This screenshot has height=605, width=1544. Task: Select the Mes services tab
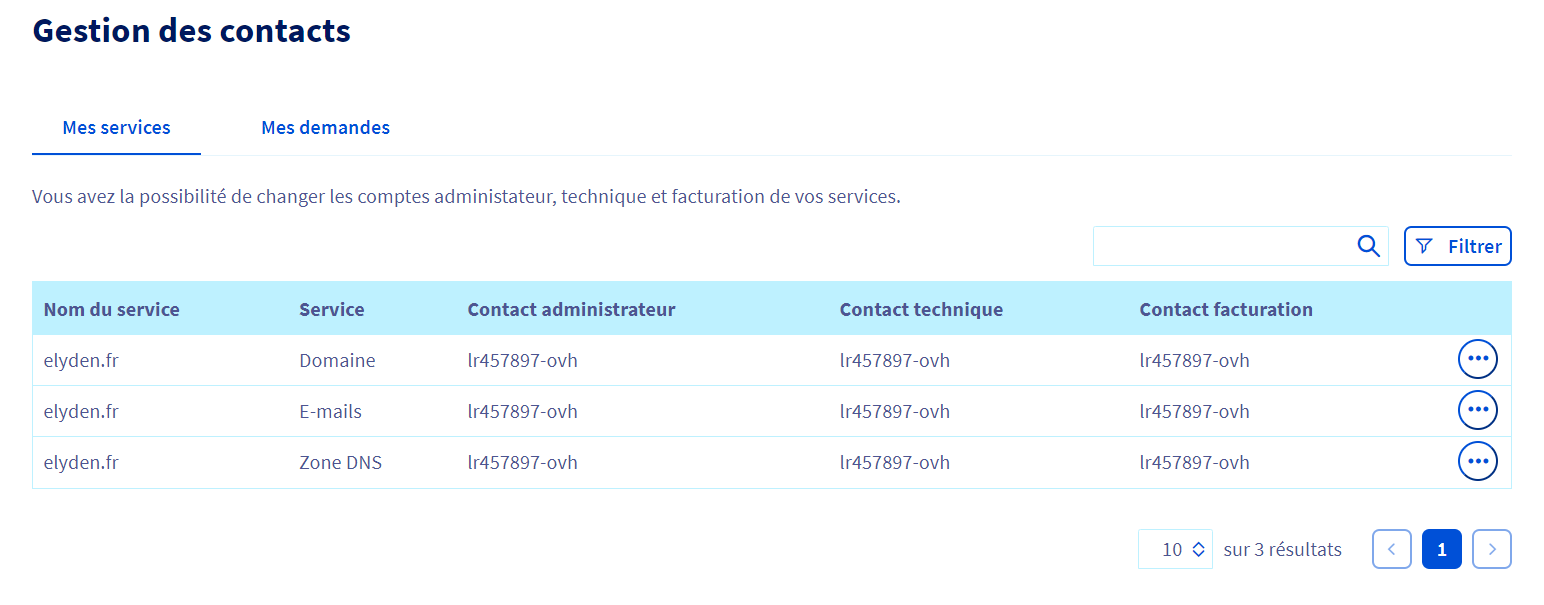(x=116, y=128)
